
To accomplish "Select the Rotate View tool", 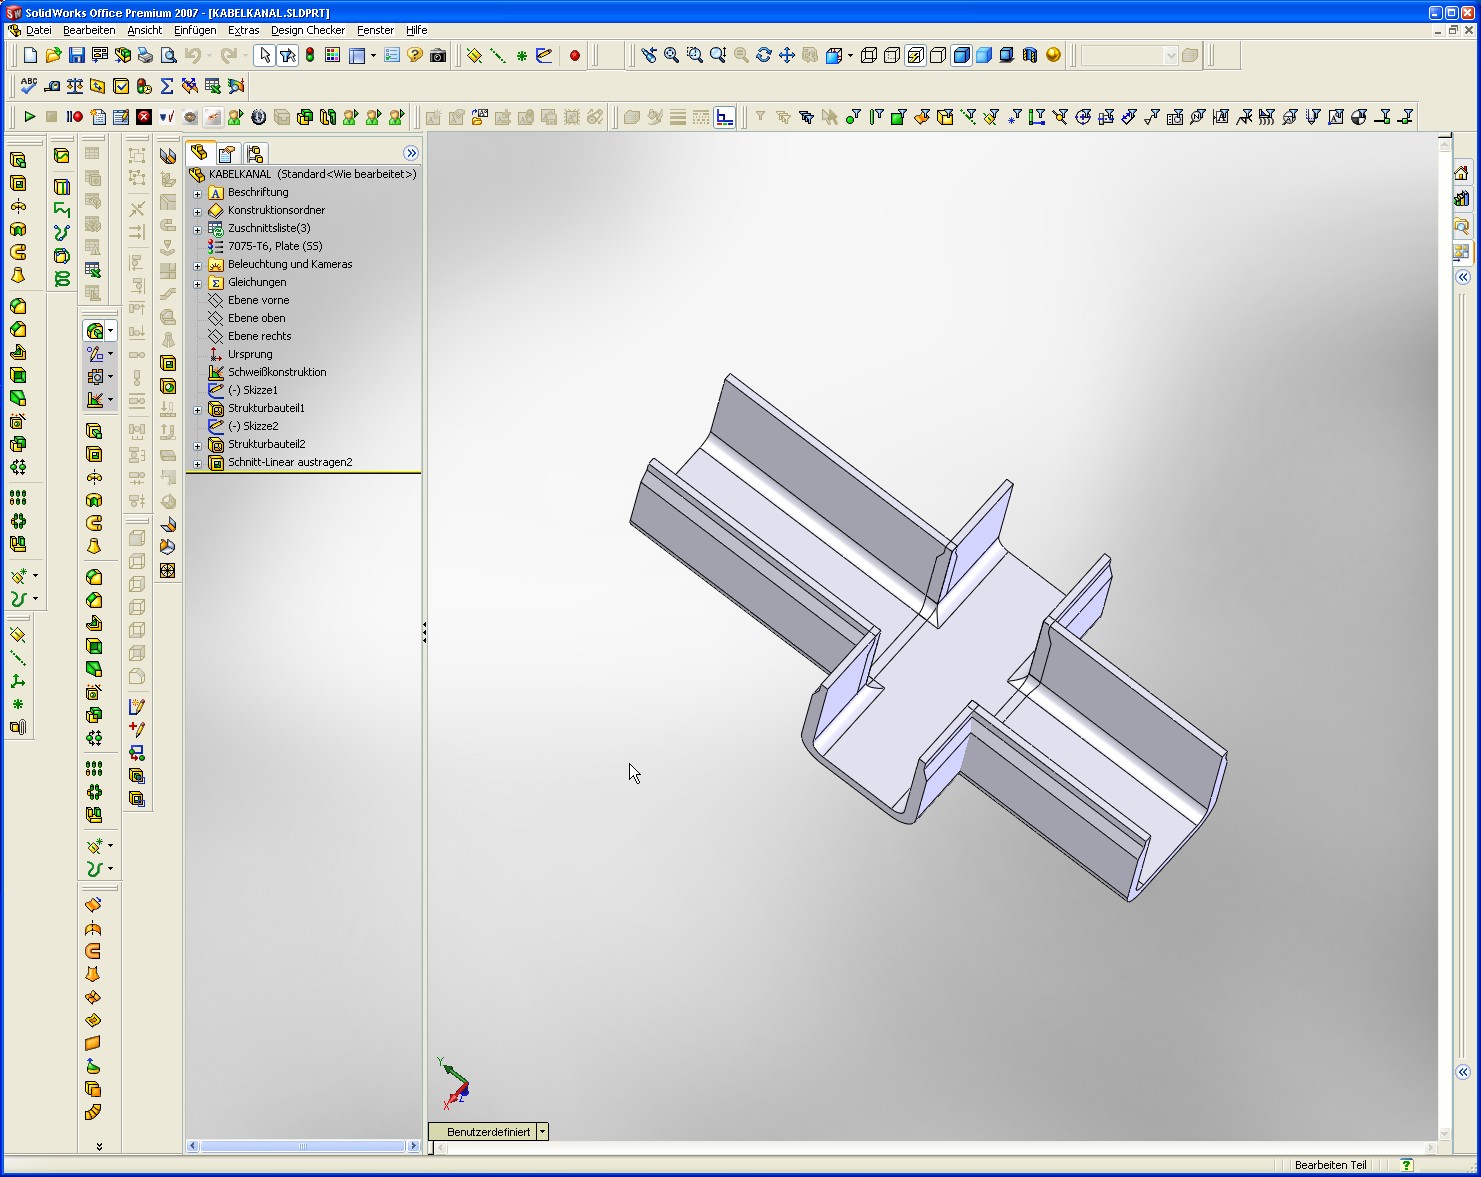I will [764, 56].
